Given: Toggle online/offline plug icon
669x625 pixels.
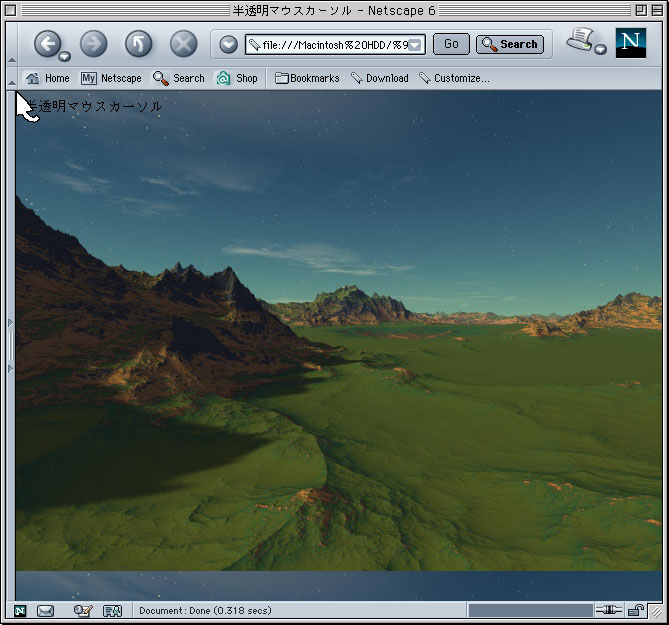Looking at the screenshot, I should (608, 610).
